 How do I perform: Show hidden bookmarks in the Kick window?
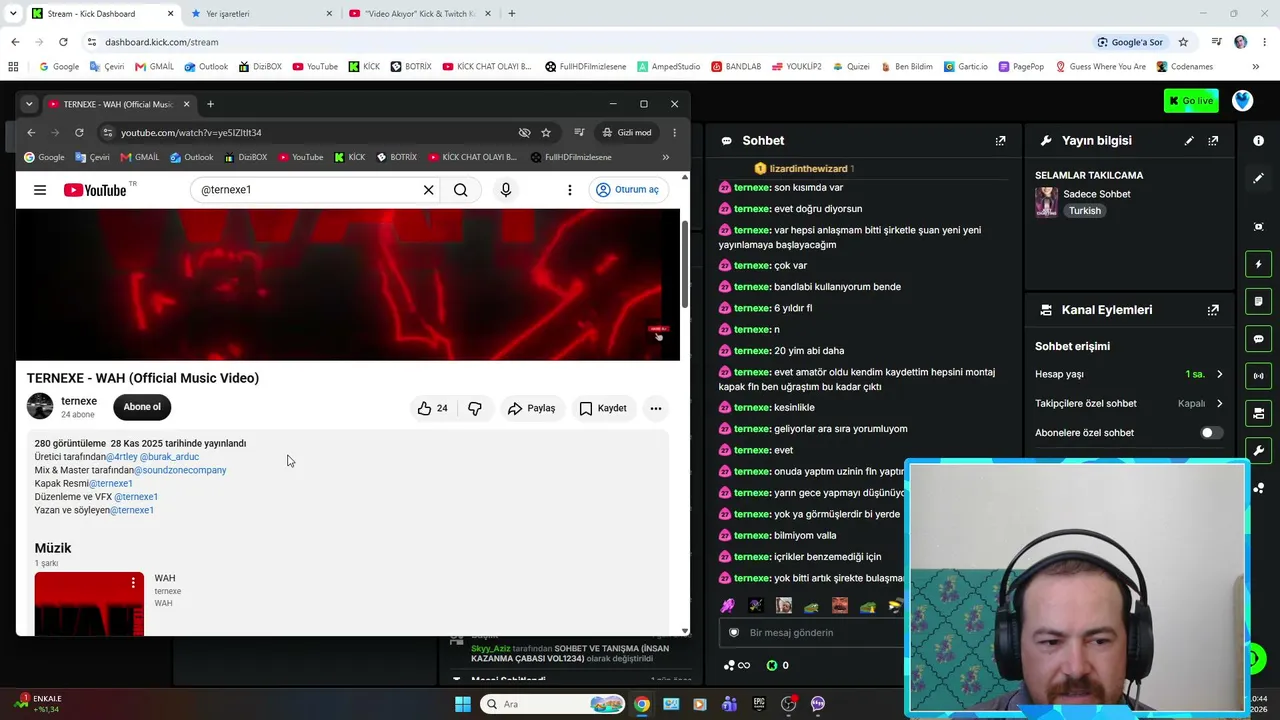pyautogui.click(x=1256, y=67)
